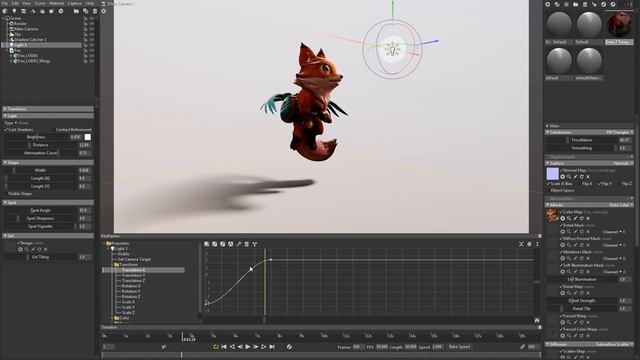
Task: Click the folder icon in material toolbar
Action: [576, 4]
